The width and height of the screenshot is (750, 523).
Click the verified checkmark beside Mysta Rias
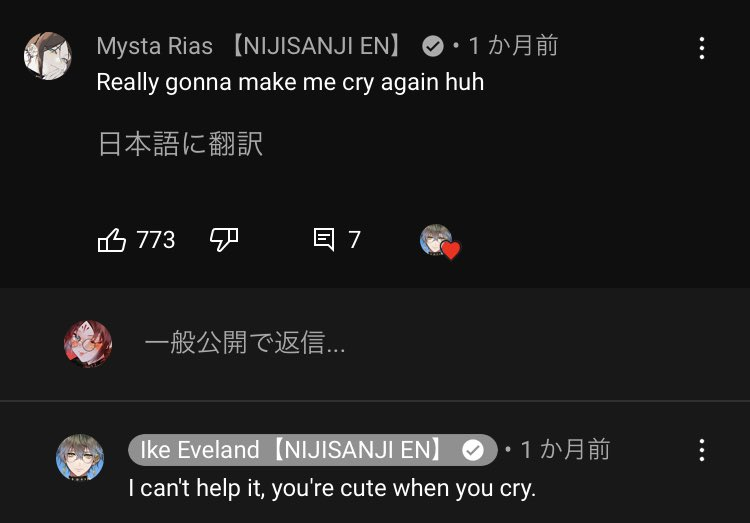point(433,46)
